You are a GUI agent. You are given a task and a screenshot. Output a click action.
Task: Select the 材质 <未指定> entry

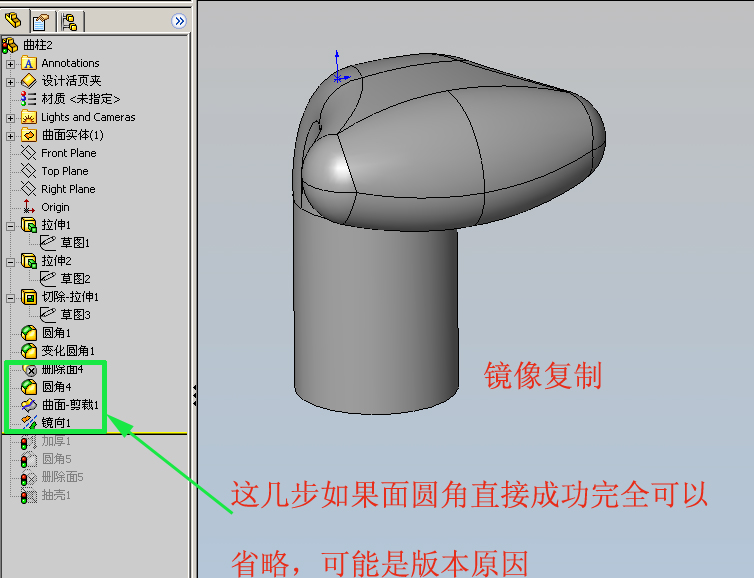80,99
